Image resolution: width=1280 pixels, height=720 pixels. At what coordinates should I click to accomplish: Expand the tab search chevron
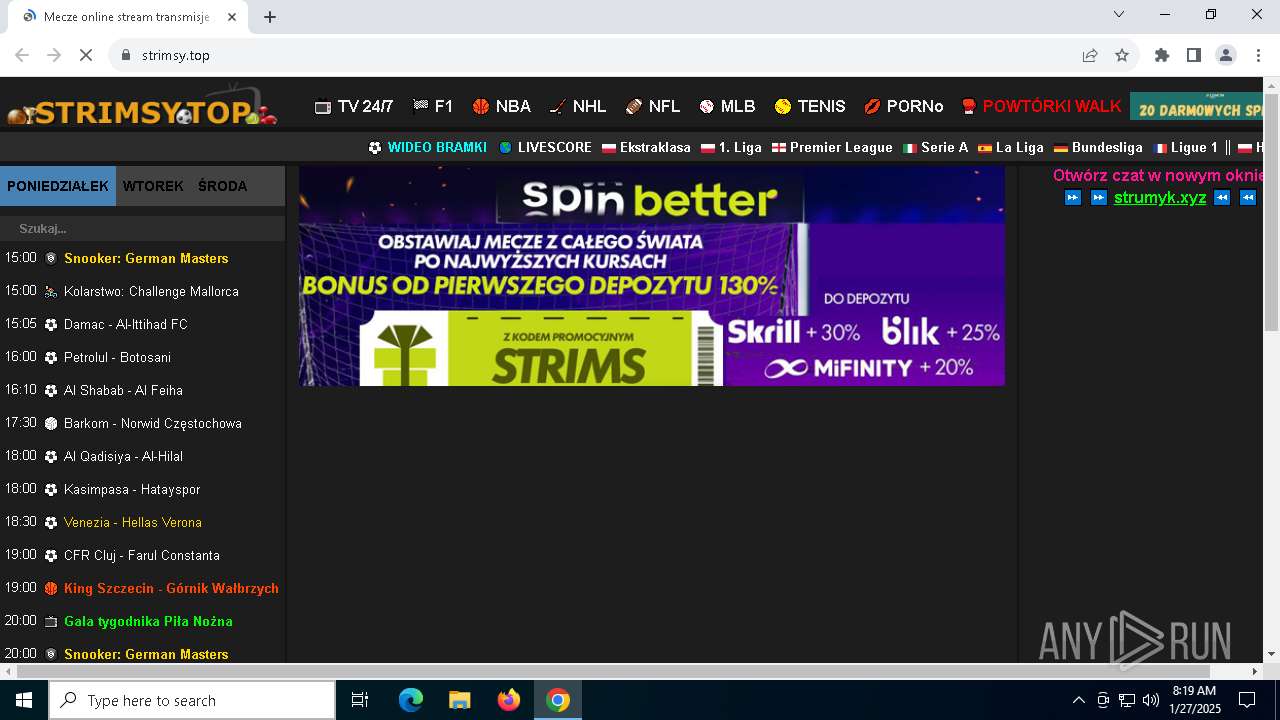tap(1119, 14)
